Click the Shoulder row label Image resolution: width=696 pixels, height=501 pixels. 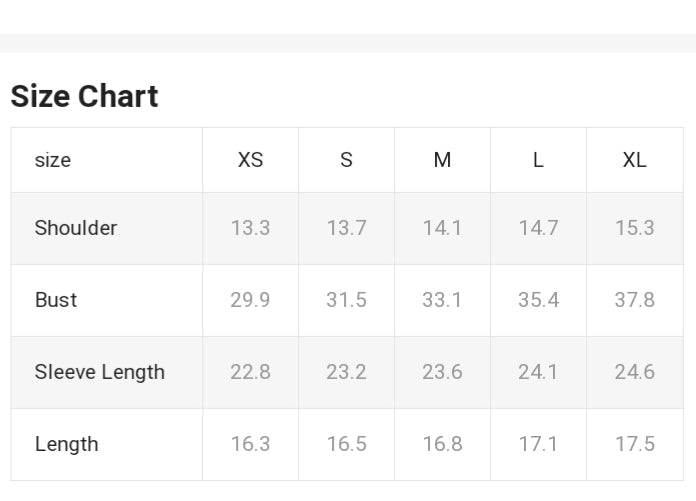click(76, 228)
